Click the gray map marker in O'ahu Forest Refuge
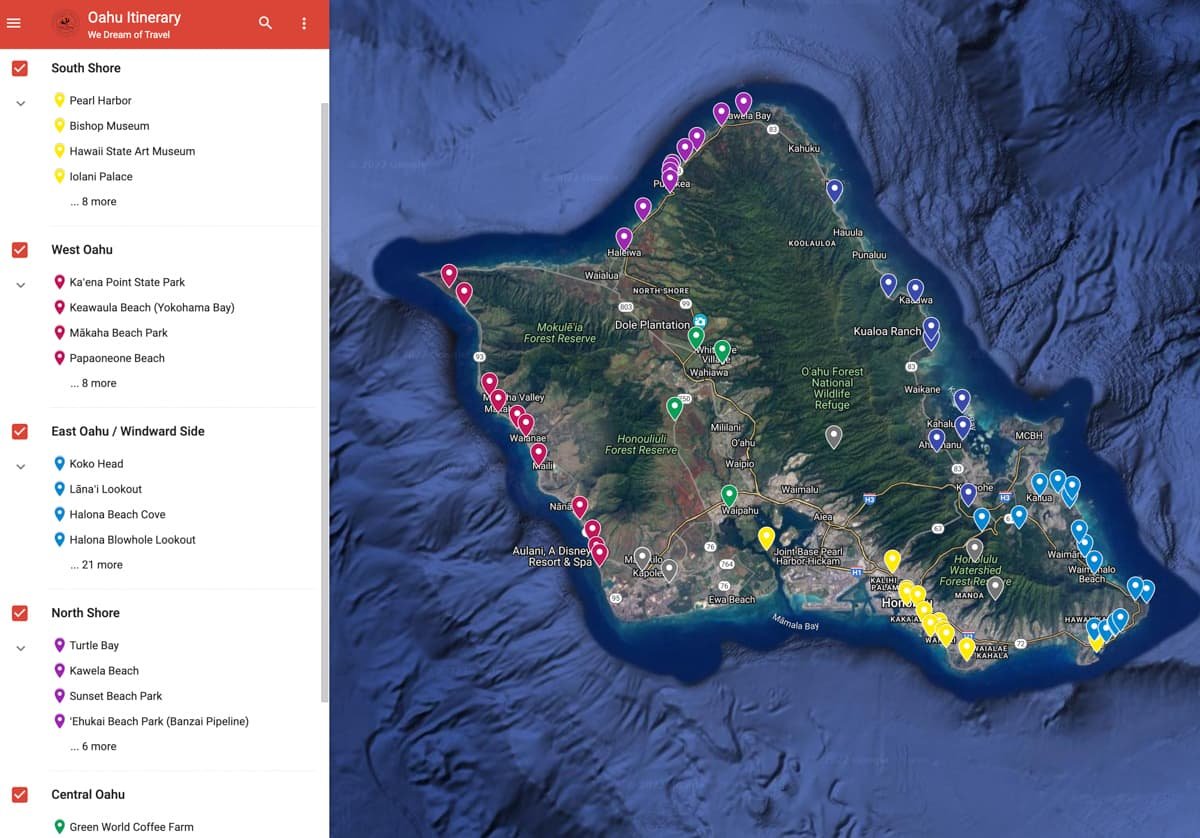1200x838 pixels. (x=833, y=436)
